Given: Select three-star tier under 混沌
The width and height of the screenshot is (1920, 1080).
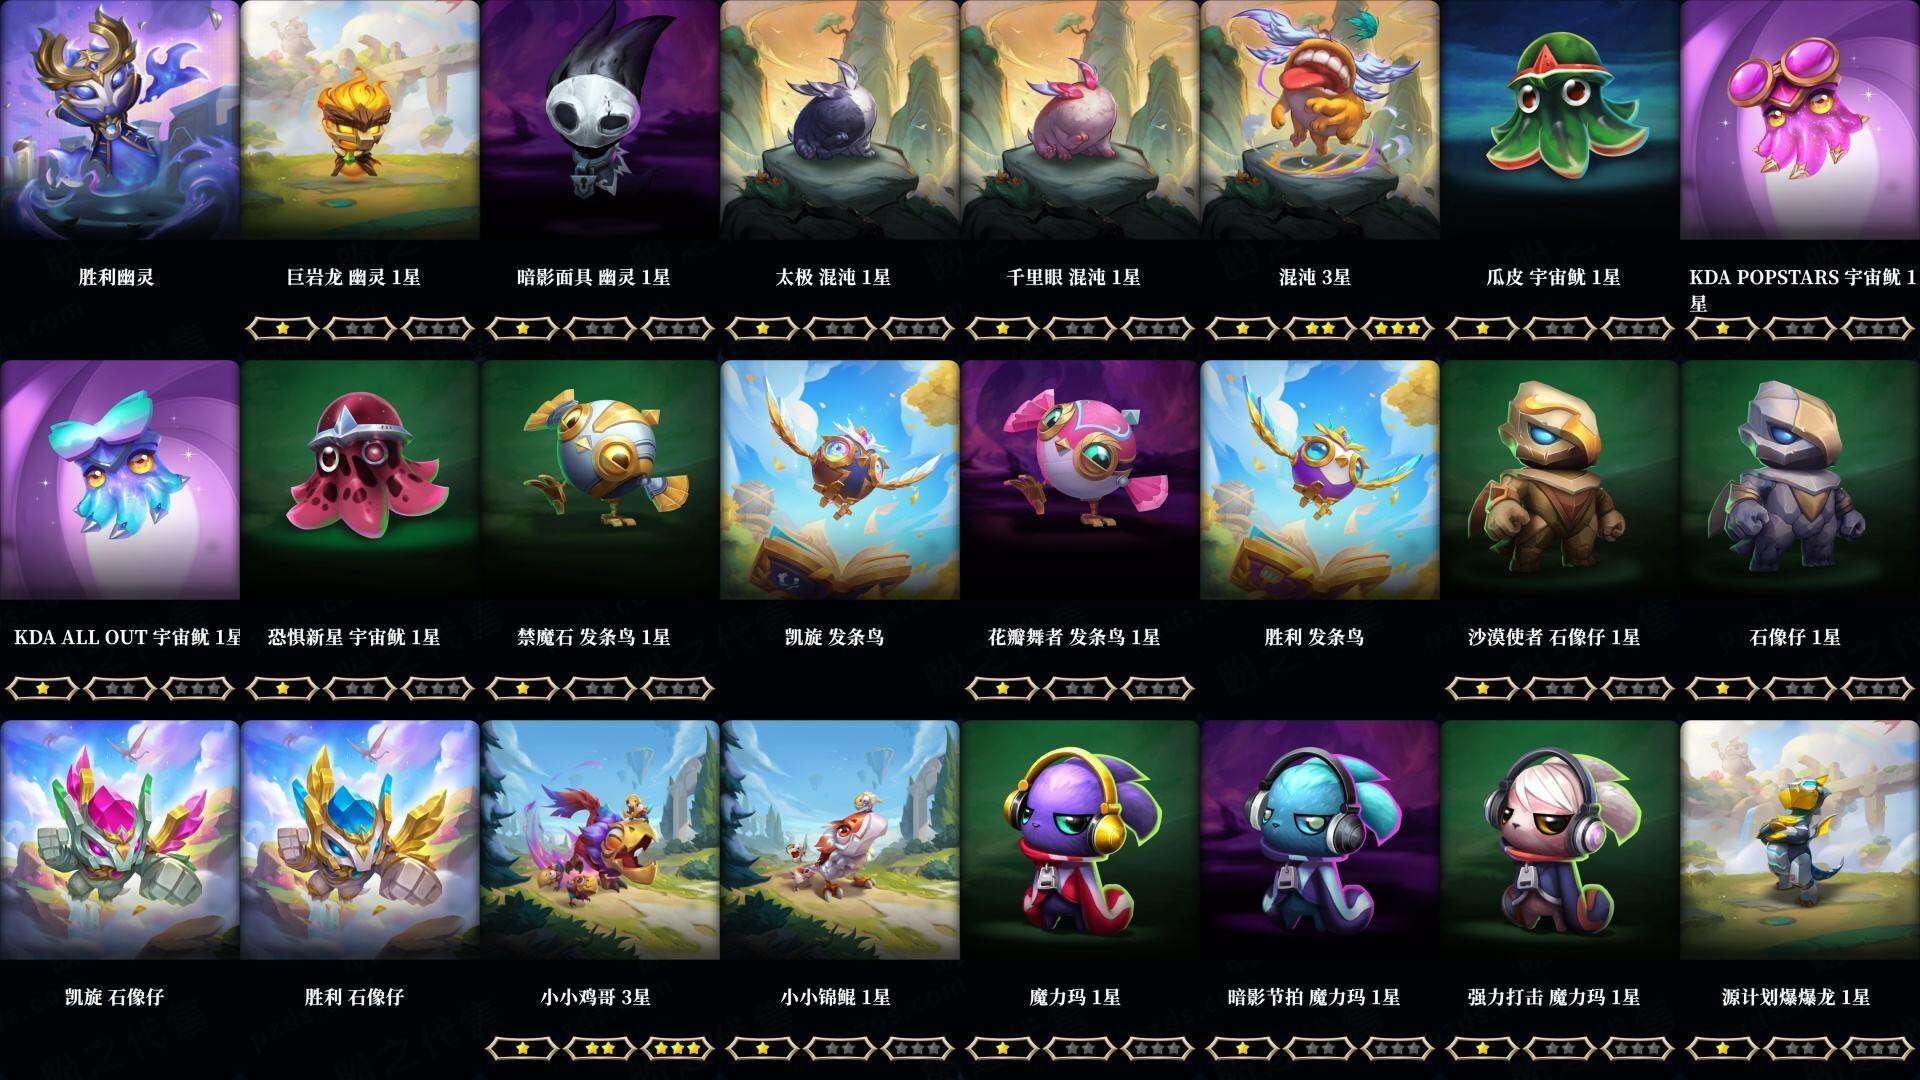Looking at the screenshot, I should 1397,328.
